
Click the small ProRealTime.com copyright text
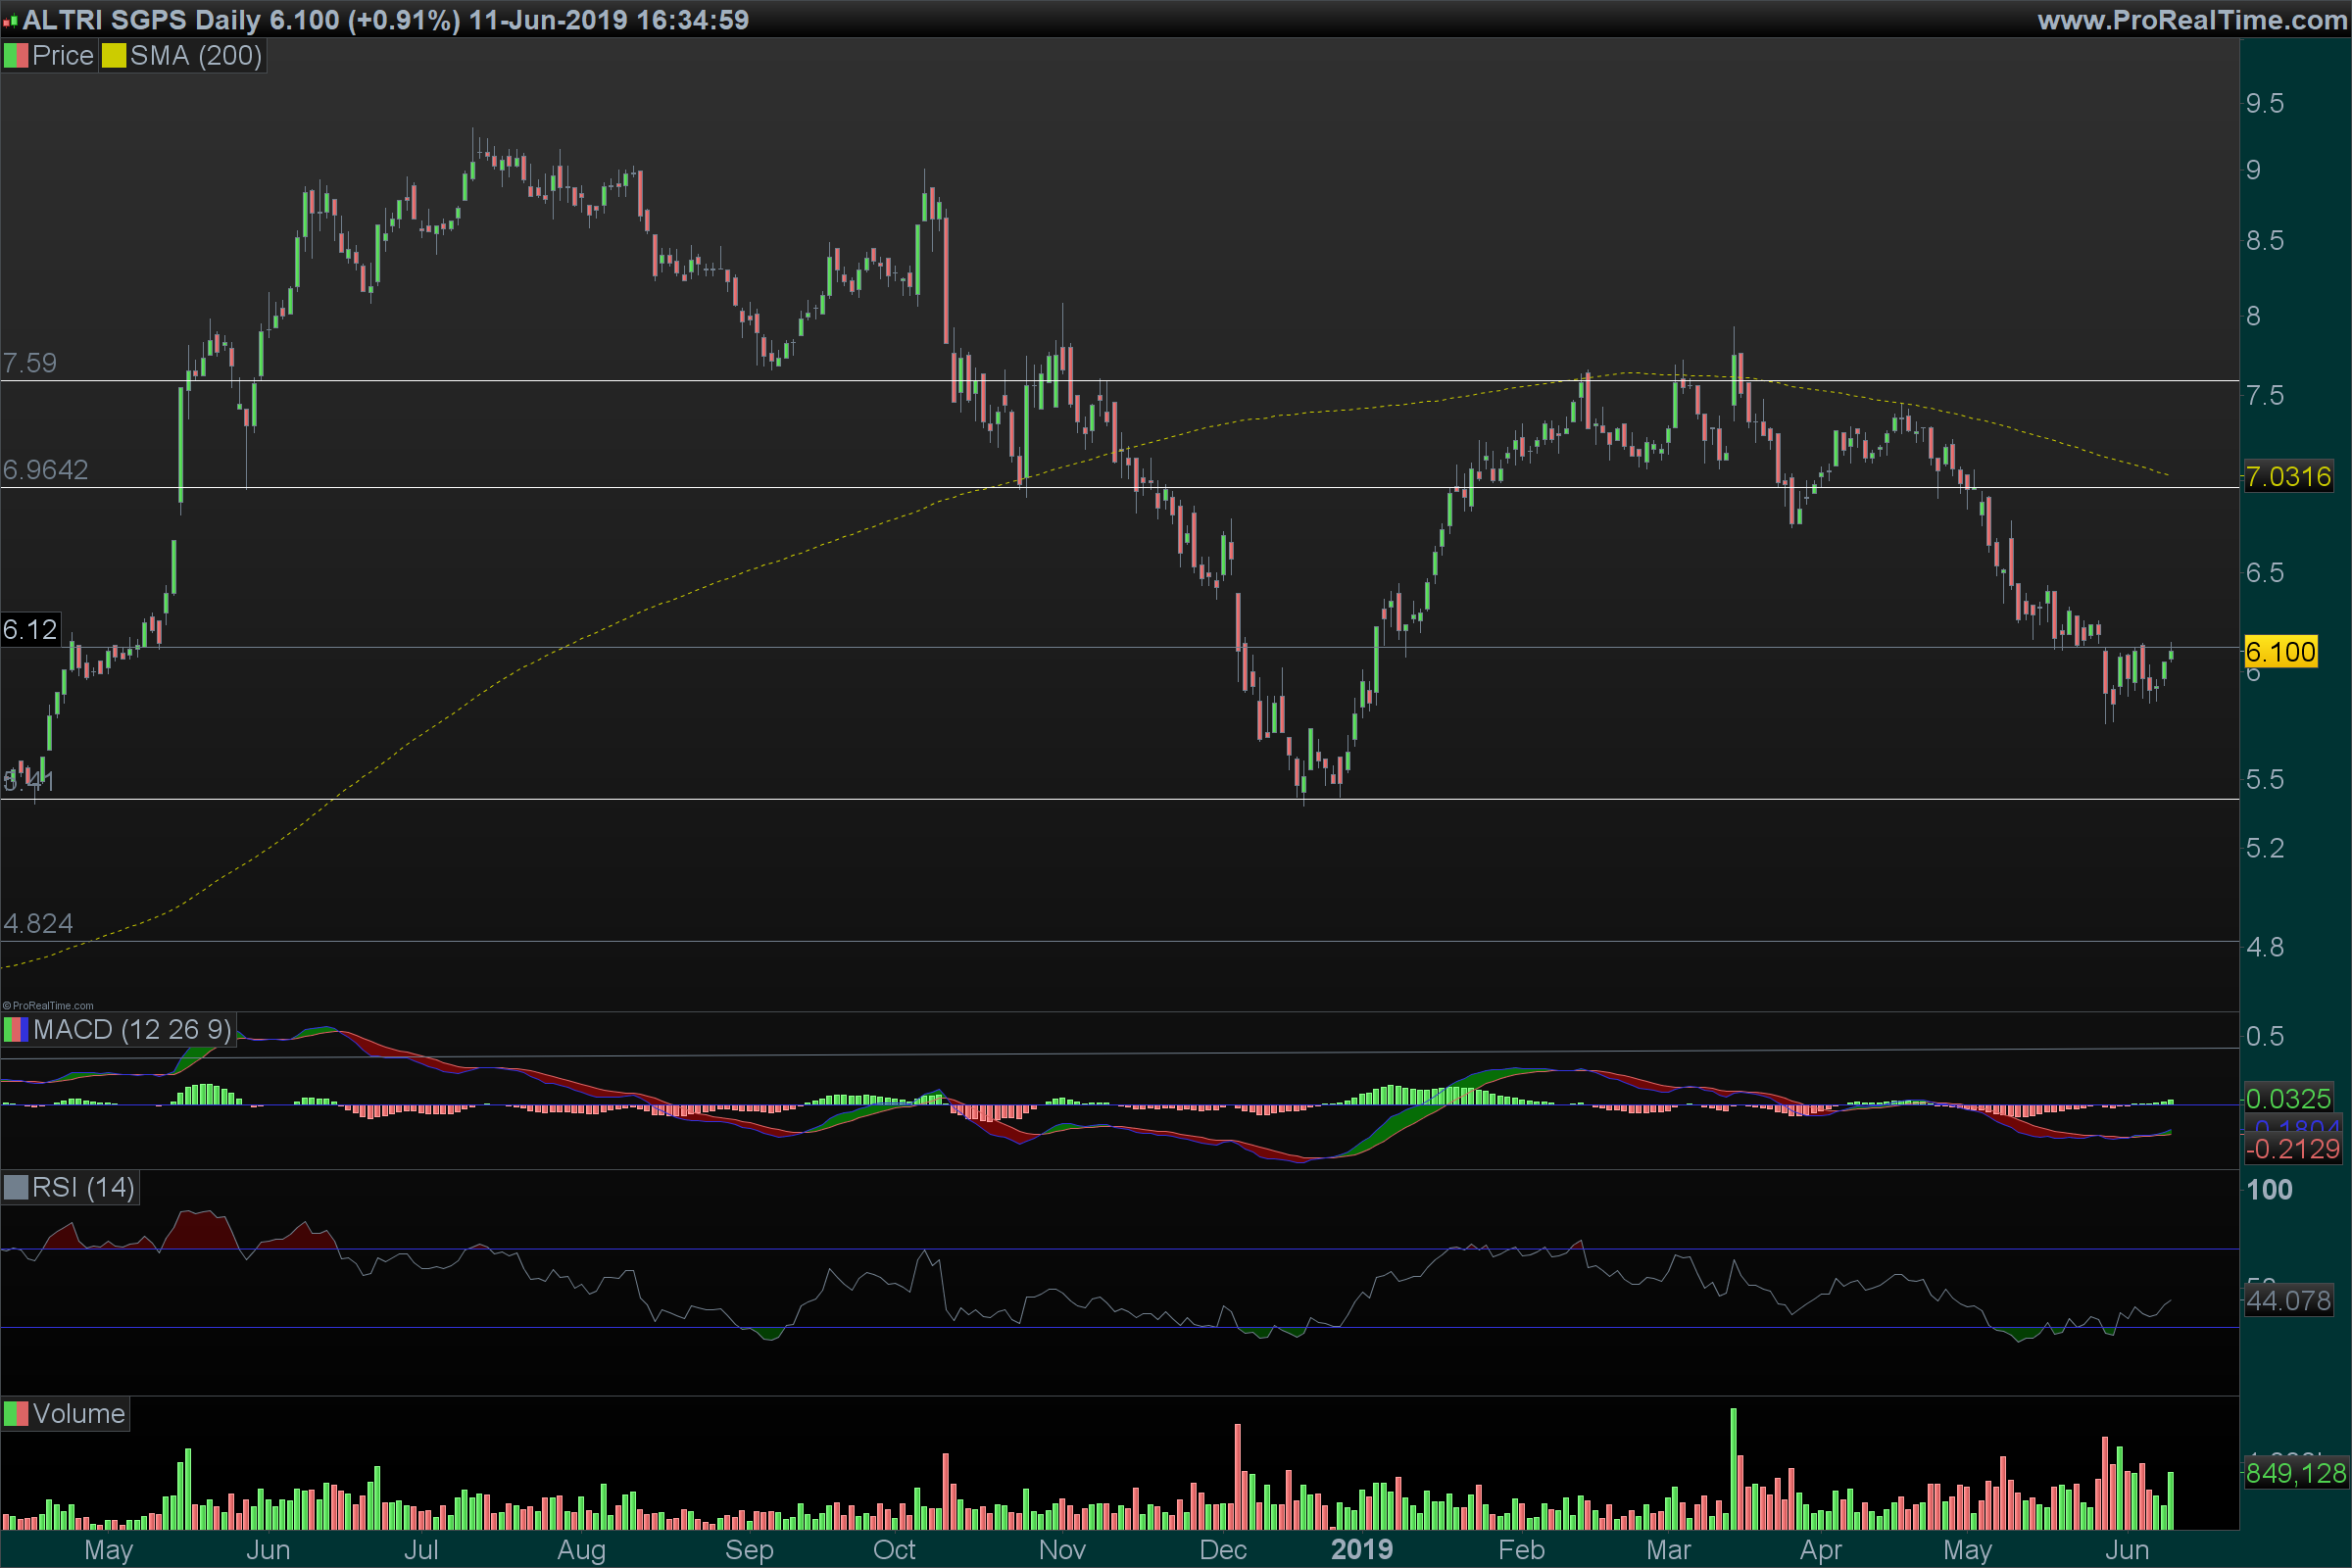click(48, 1006)
